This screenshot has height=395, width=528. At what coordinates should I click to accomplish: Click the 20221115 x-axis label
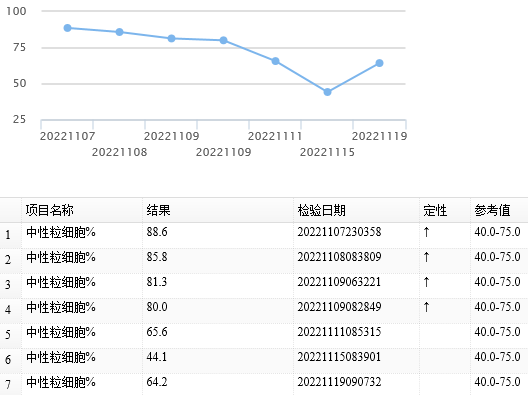327,152
